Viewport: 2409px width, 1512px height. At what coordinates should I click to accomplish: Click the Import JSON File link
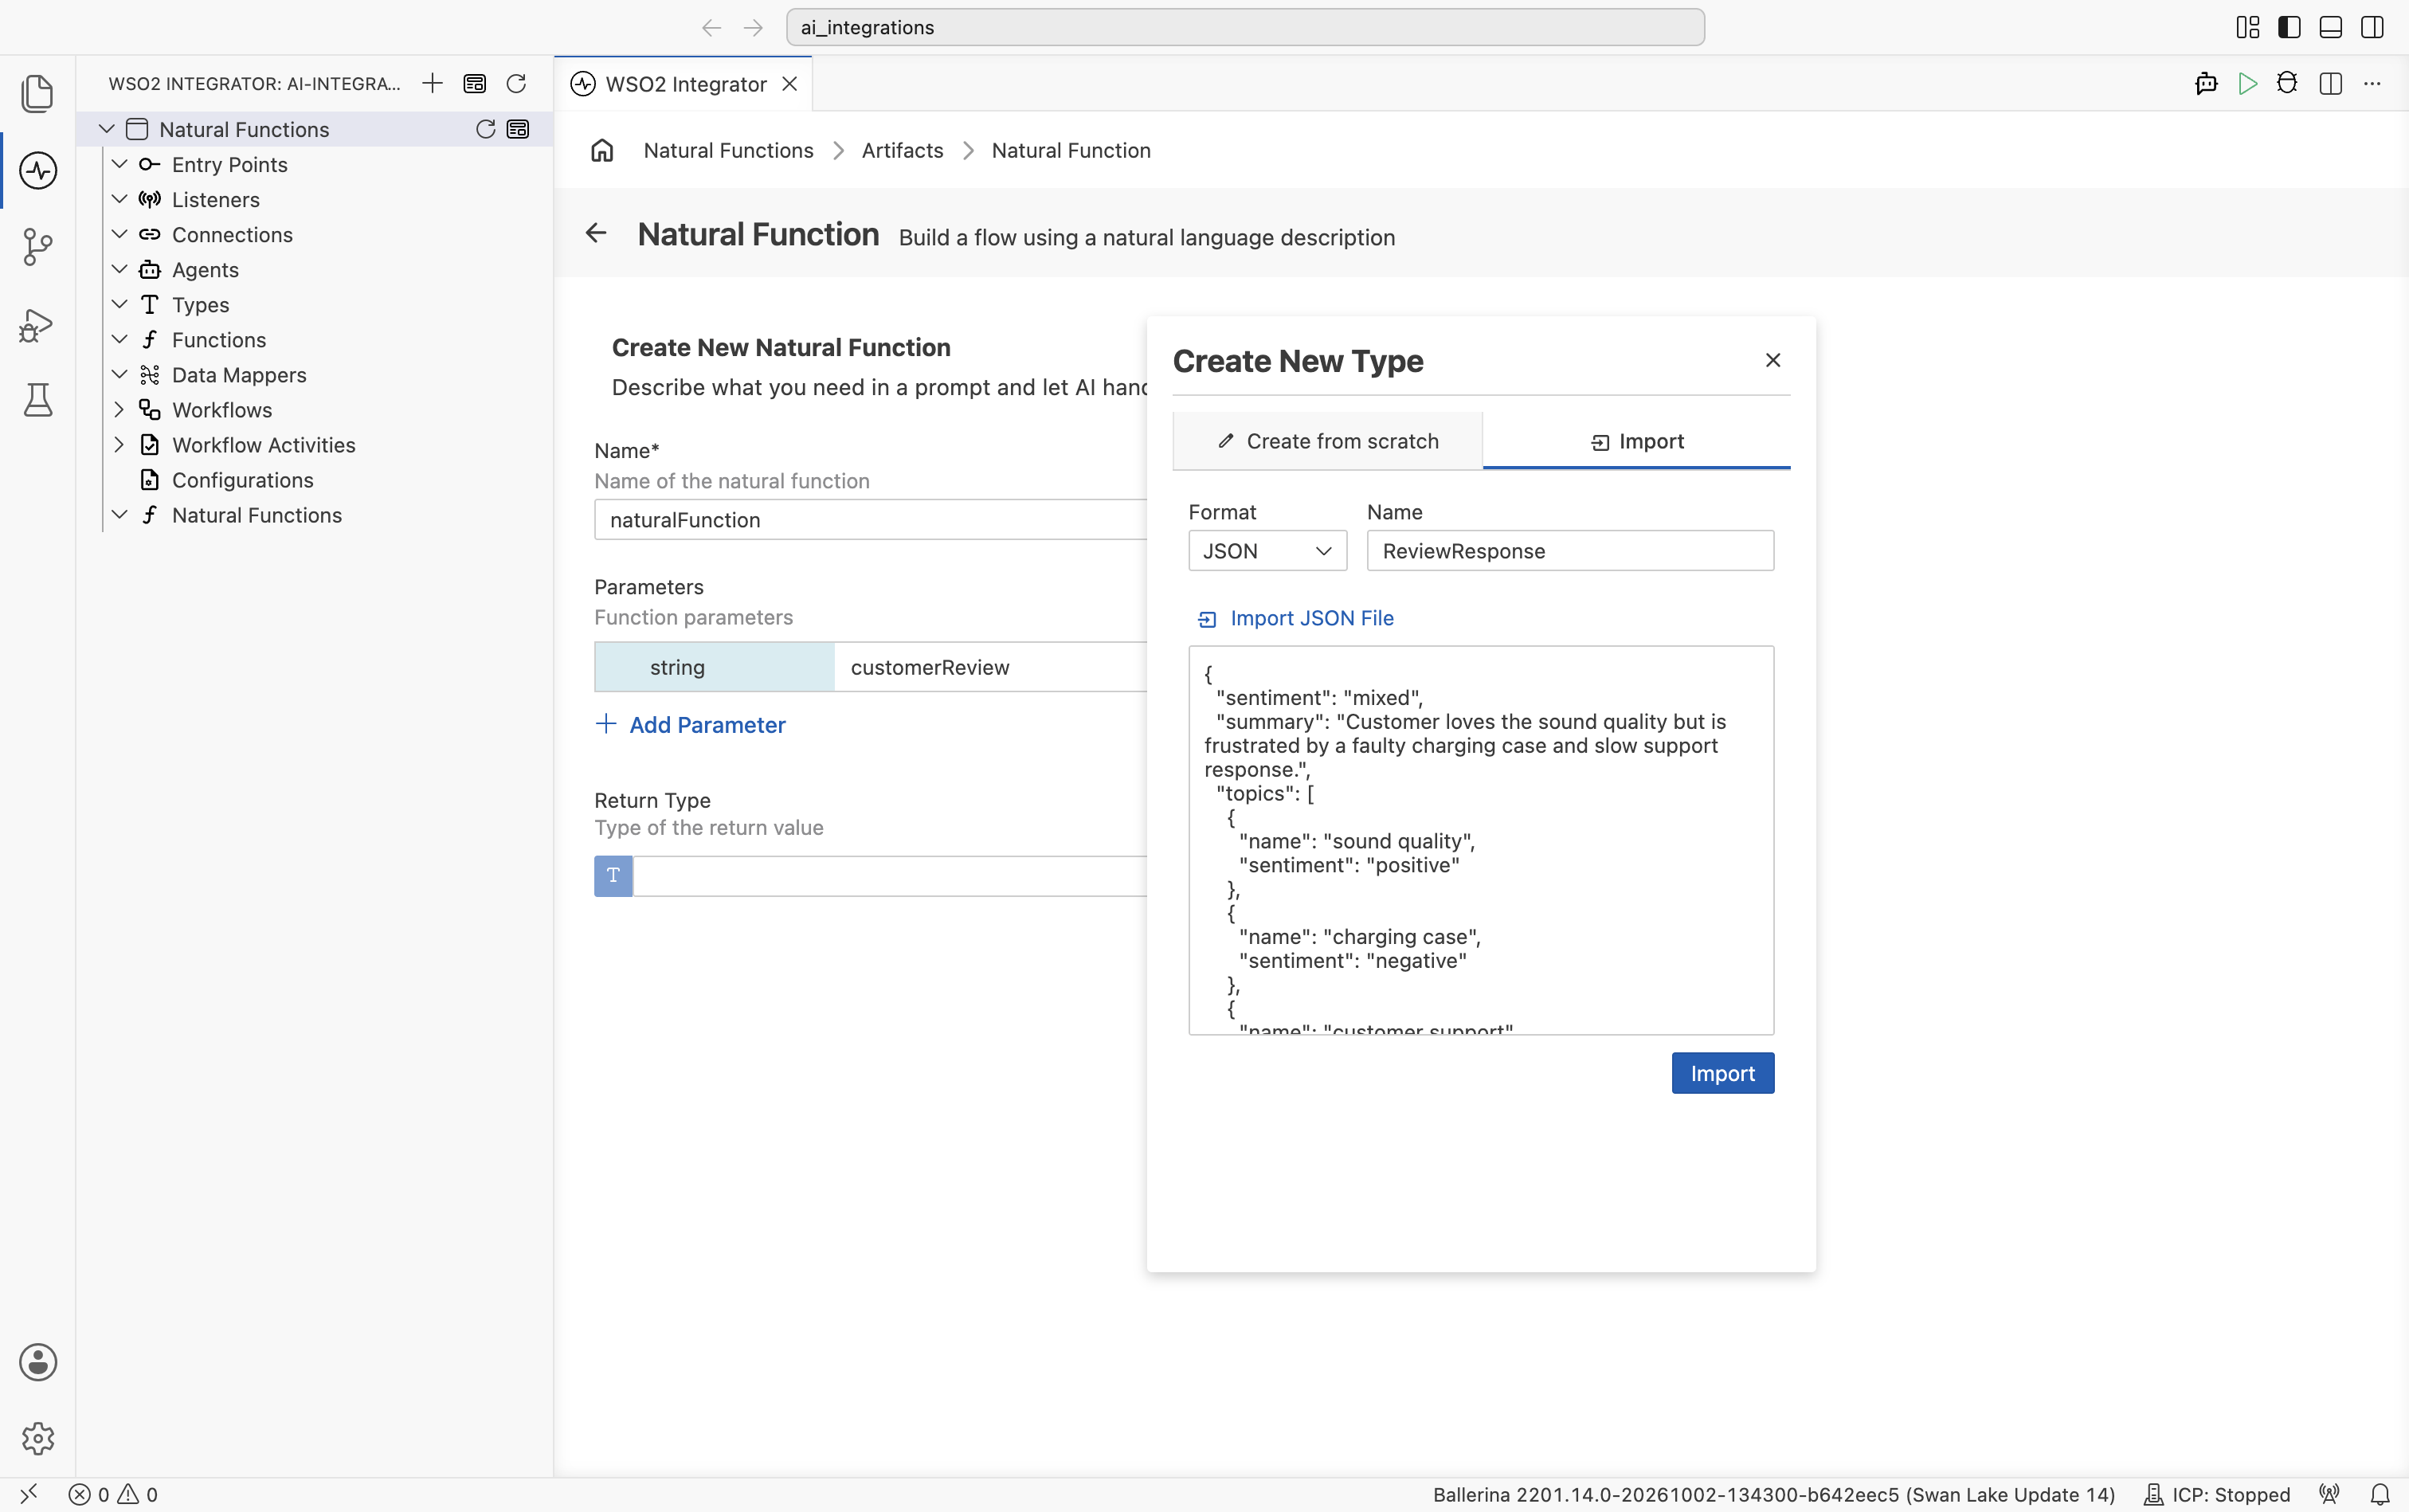pyautogui.click(x=1295, y=618)
